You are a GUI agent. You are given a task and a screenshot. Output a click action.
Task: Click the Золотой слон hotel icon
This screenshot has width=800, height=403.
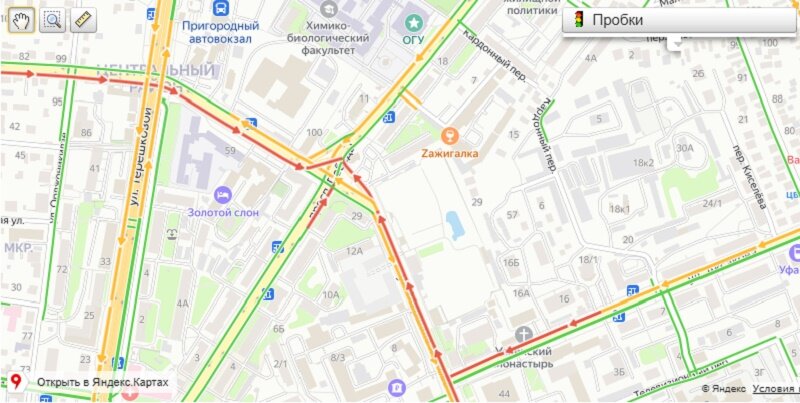(223, 194)
